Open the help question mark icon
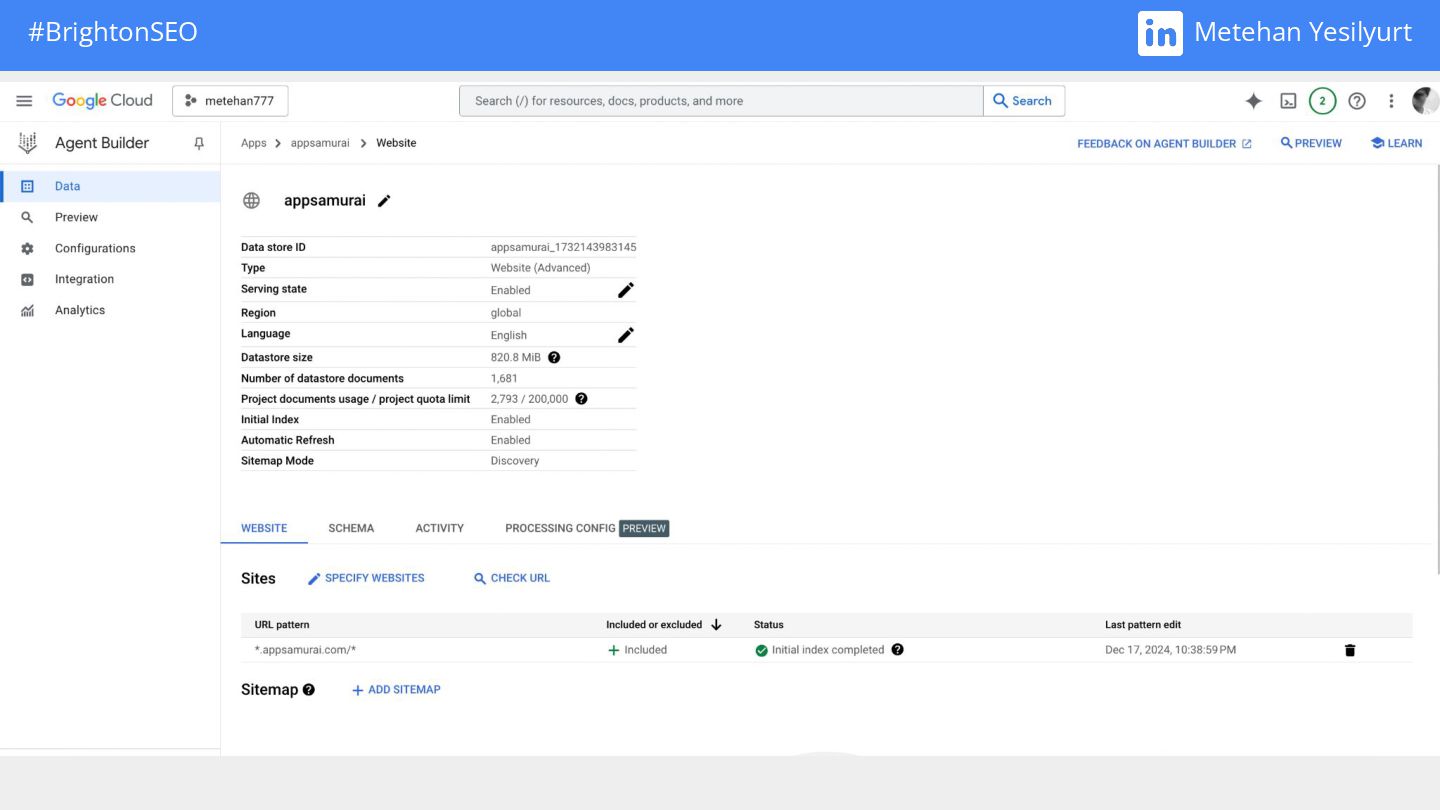1440x810 pixels. [x=1357, y=101]
